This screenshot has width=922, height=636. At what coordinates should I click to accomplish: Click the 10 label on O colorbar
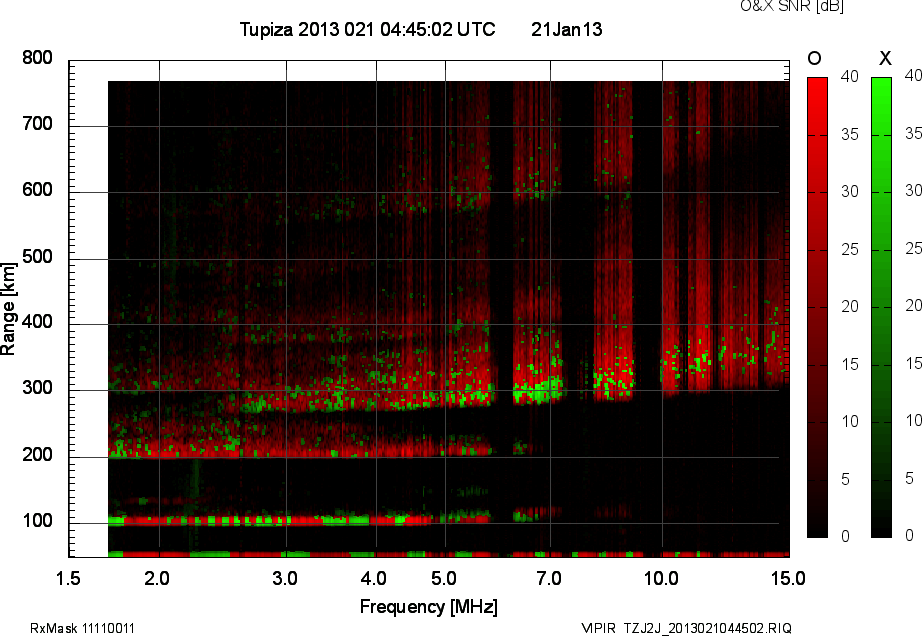click(x=850, y=421)
